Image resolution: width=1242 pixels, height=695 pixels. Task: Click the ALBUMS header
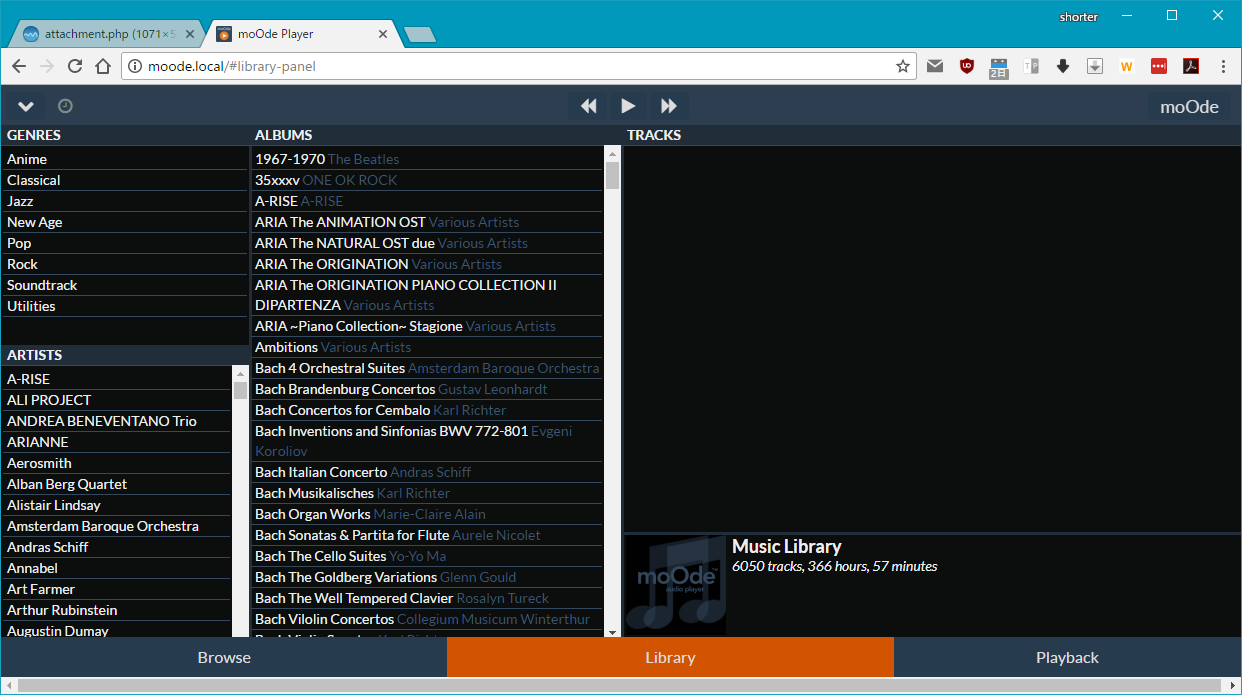pos(284,135)
